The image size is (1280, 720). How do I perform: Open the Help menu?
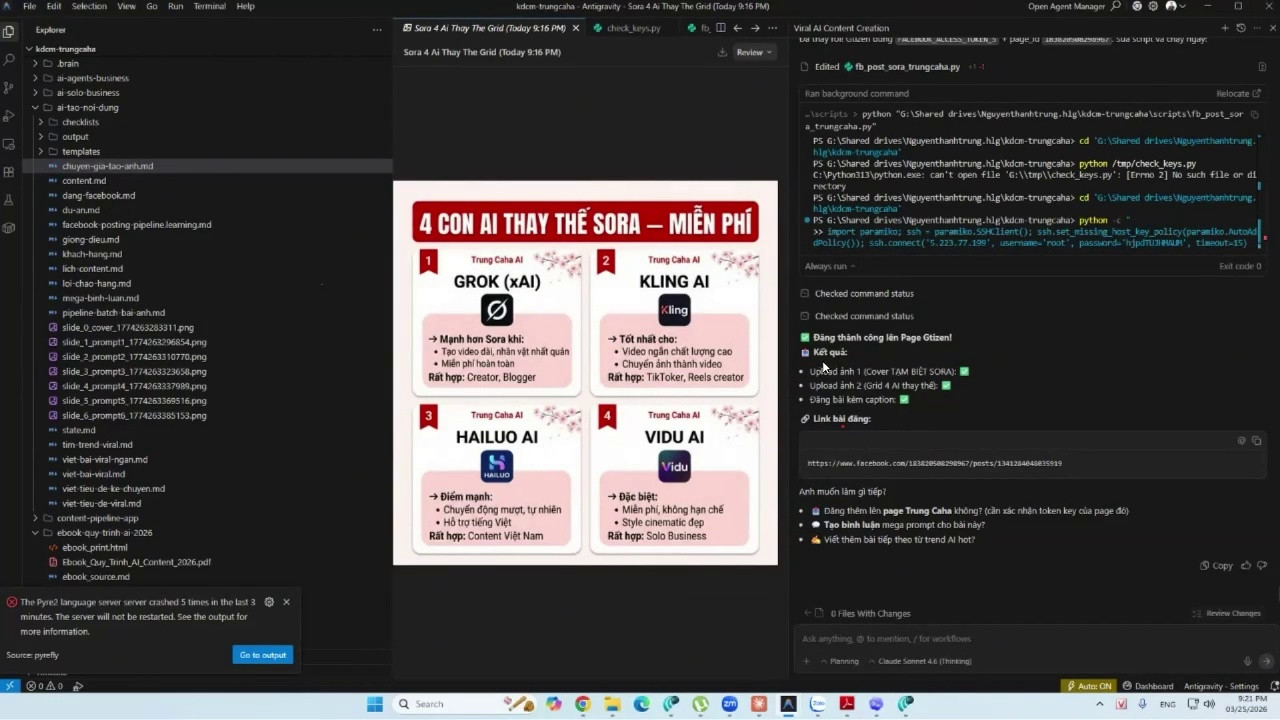click(245, 6)
